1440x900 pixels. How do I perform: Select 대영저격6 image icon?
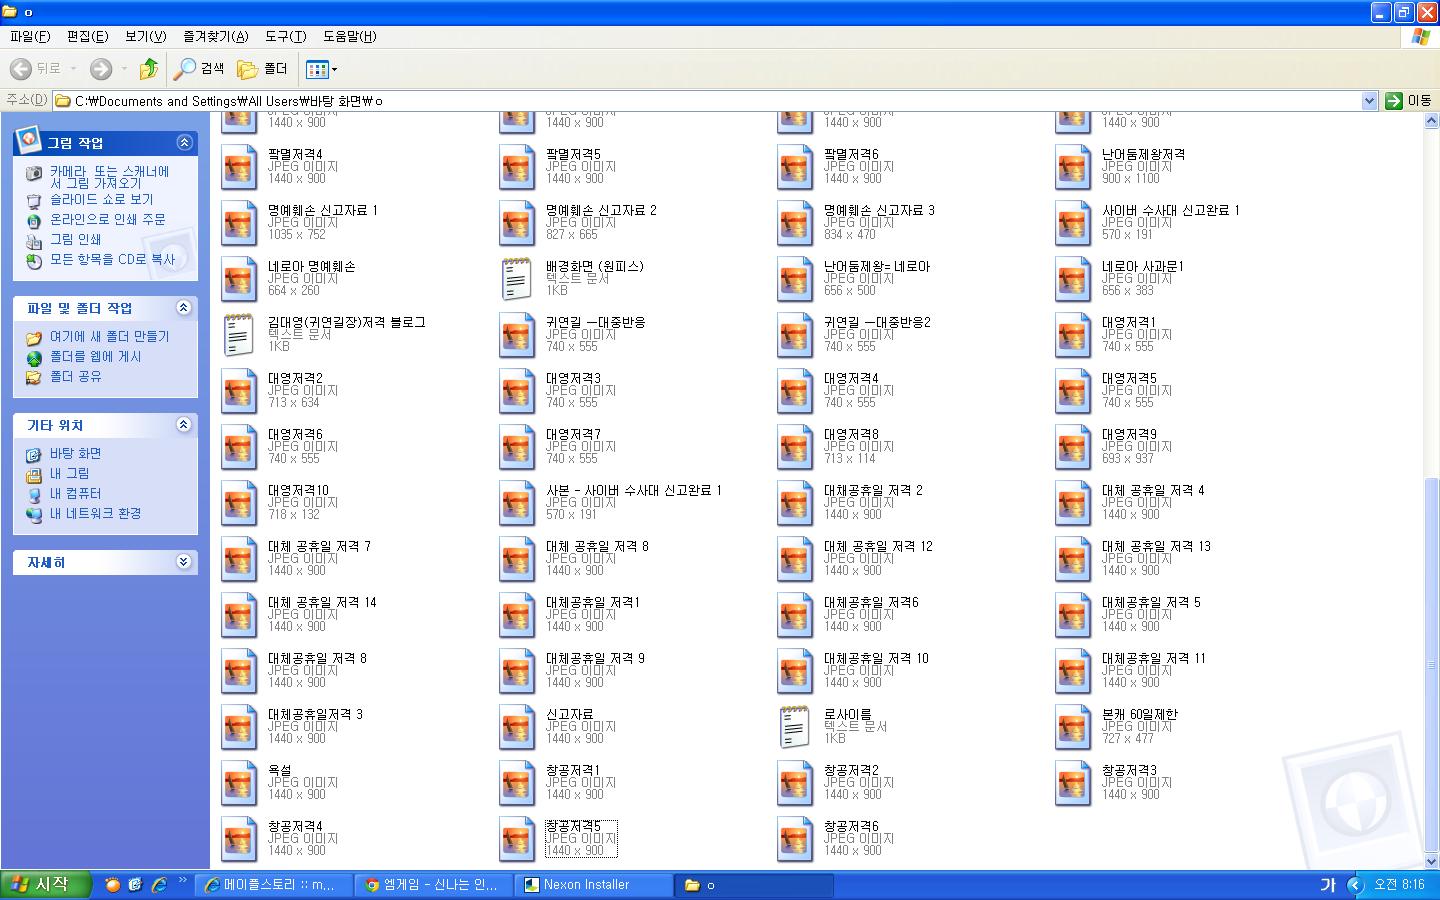(x=239, y=447)
